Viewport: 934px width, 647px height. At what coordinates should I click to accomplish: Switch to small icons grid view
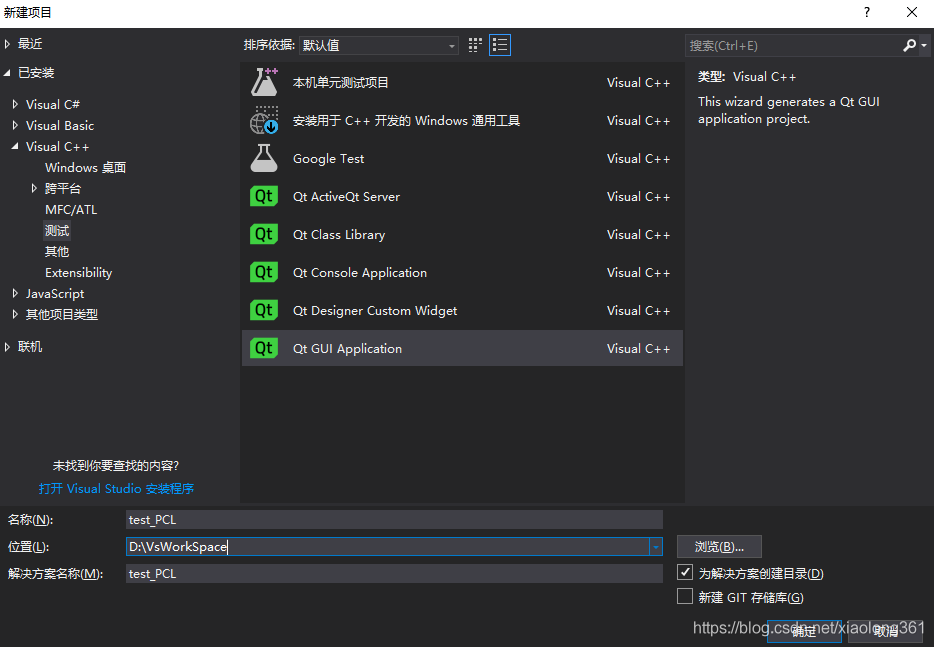coord(475,45)
